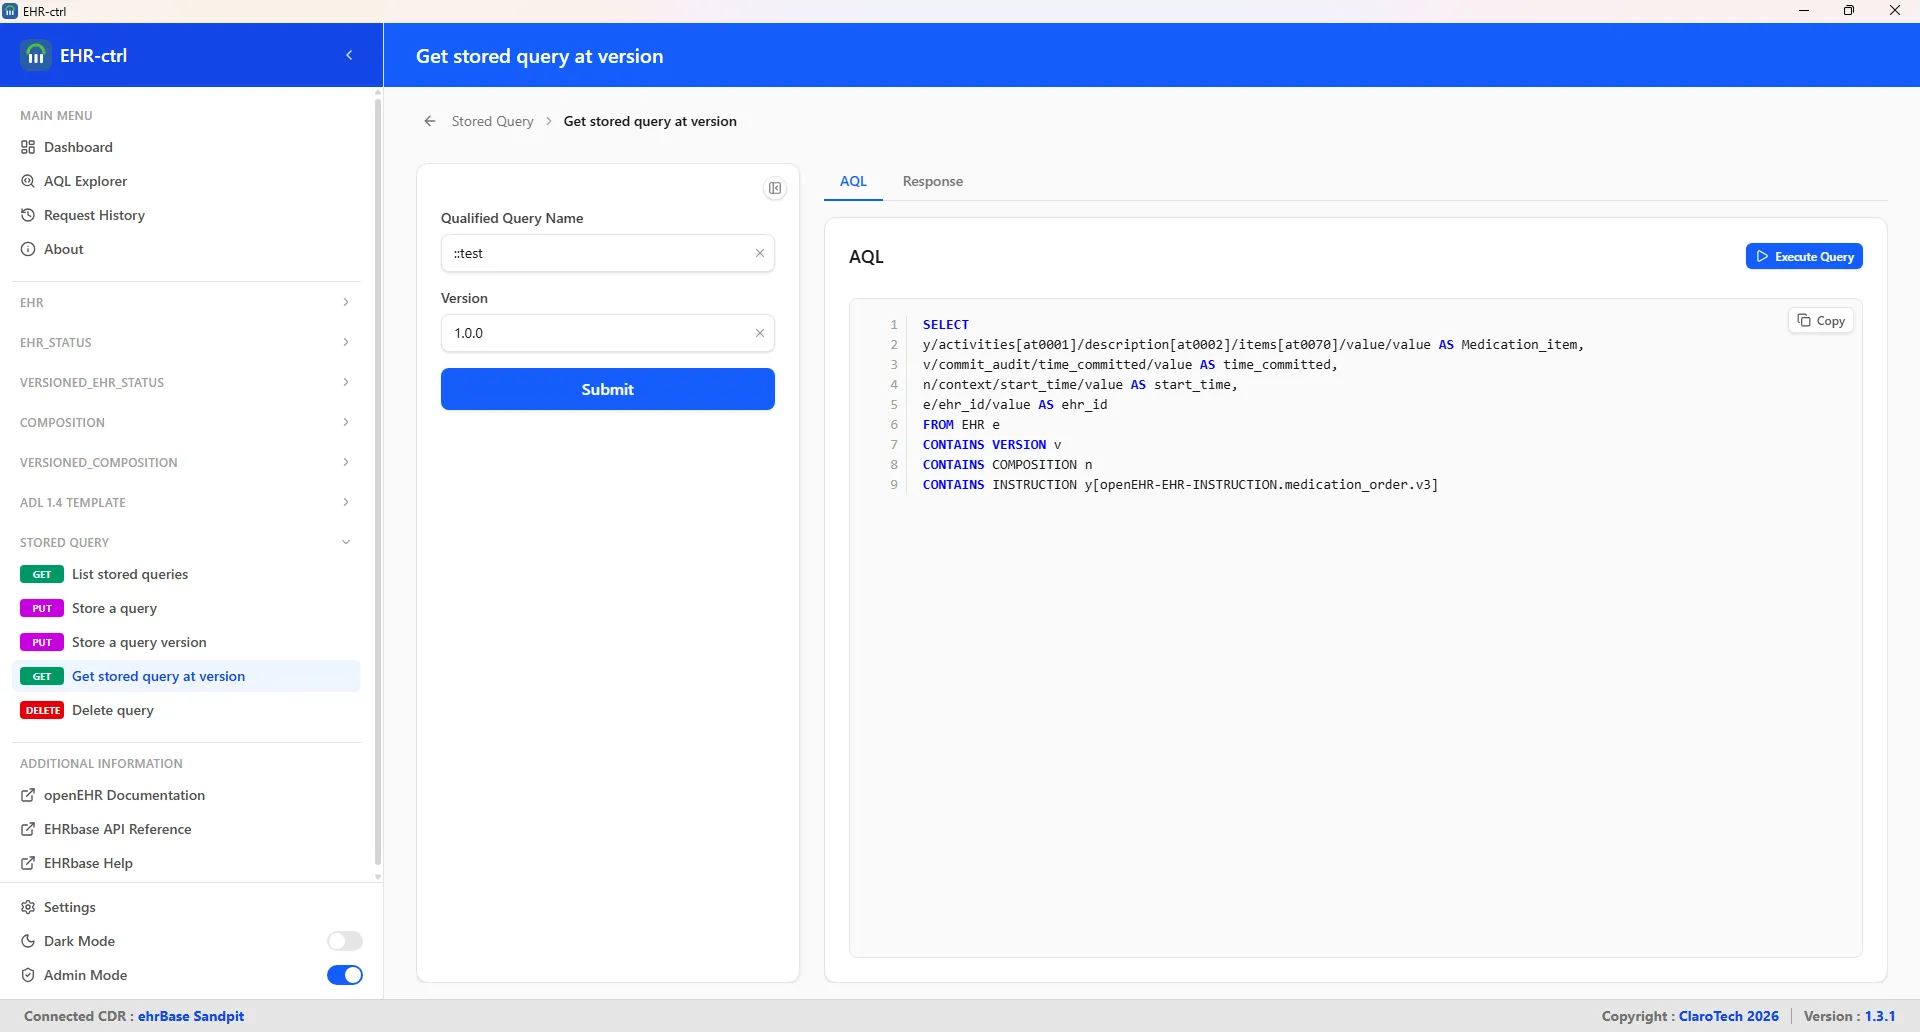Expand the COMPOSITION section

pos(186,422)
